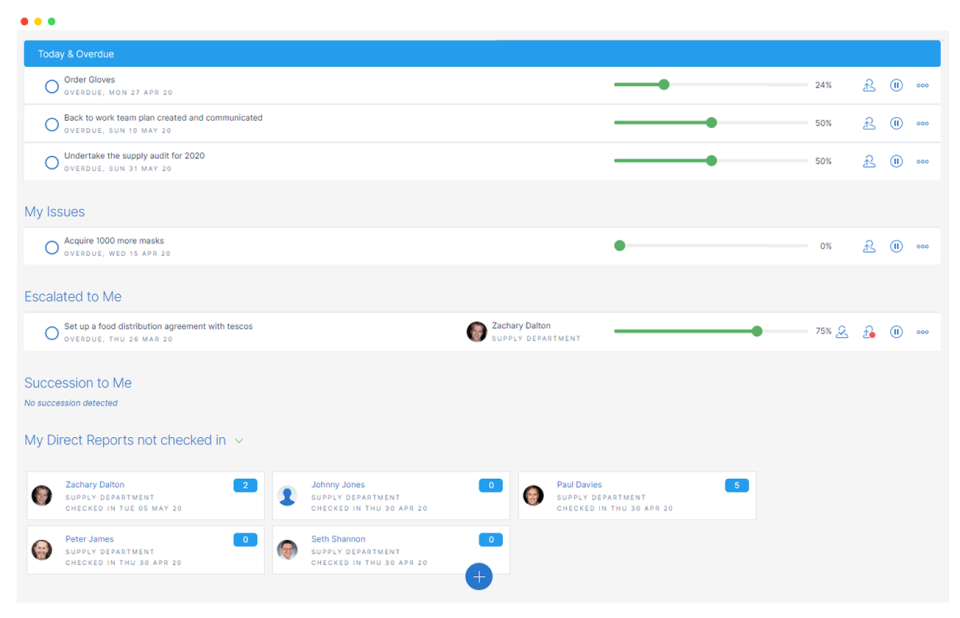Open Paul Davies' report card
The image size is (960, 618).
[x=636, y=495]
